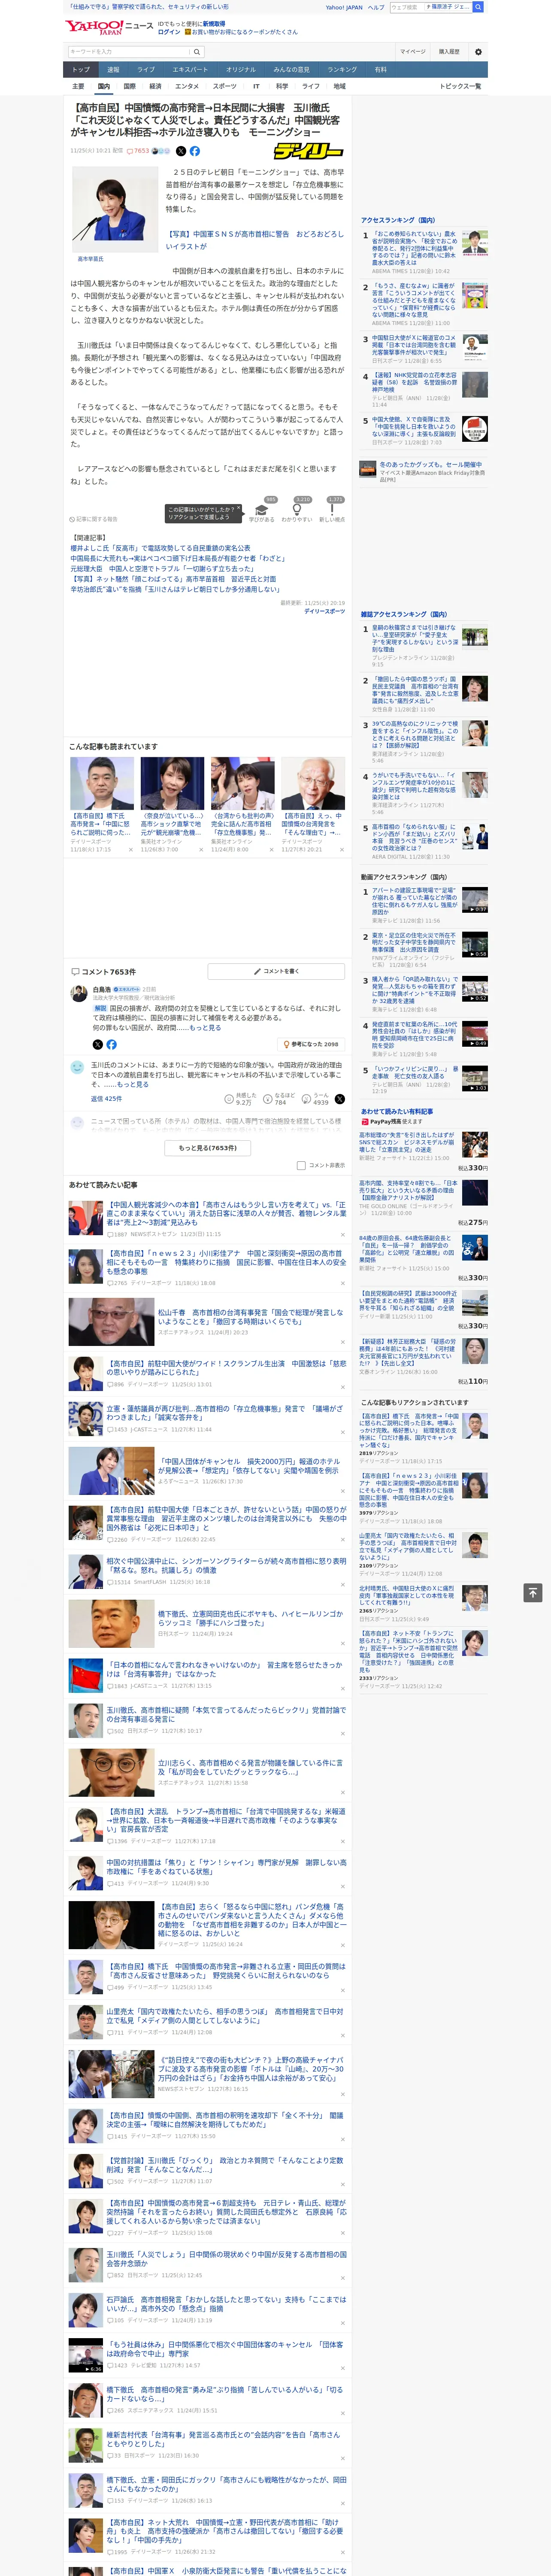React with 新しい視点 exclamation icon
This screenshot has height=2576, width=551.
pyautogui.click(x=332, y=509)
